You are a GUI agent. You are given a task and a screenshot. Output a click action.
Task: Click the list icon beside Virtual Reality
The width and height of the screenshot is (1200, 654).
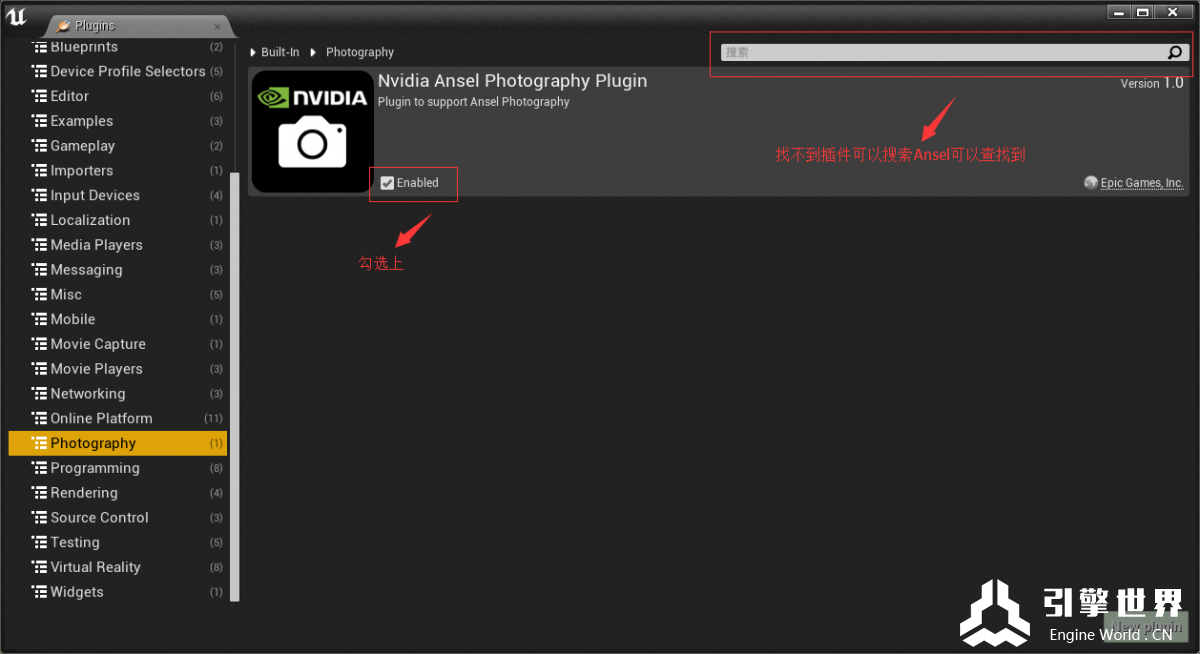39,567
